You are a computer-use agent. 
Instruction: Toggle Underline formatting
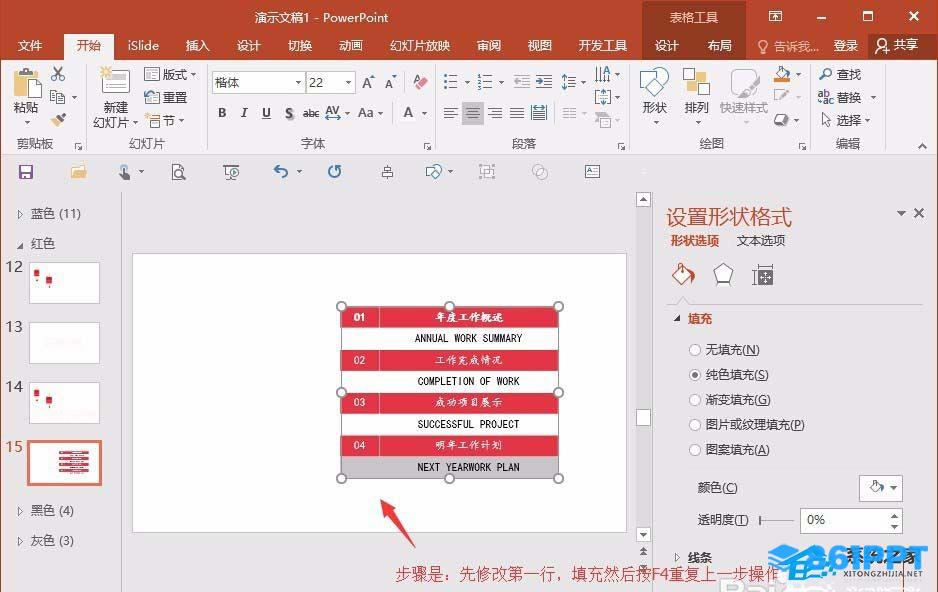266,112
